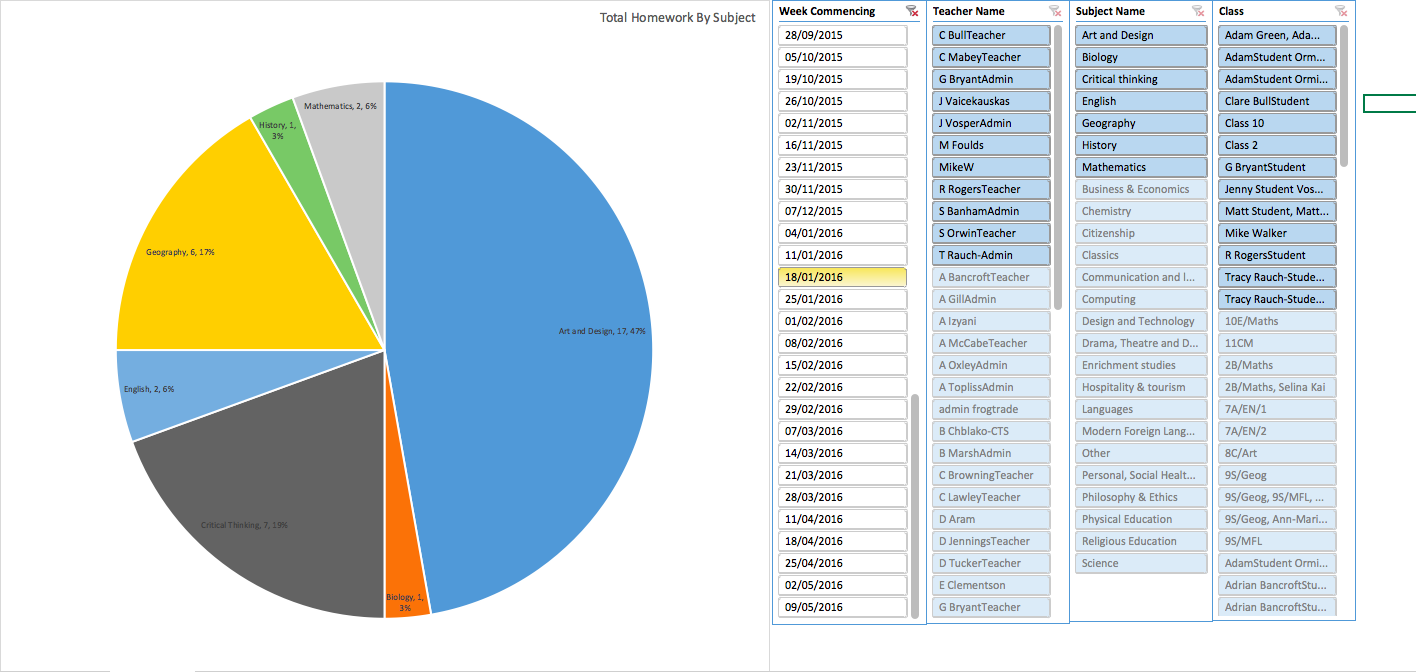1416x672 pixels.
Task: Select the Total Homework By Subject title
Action: point(678,18)
